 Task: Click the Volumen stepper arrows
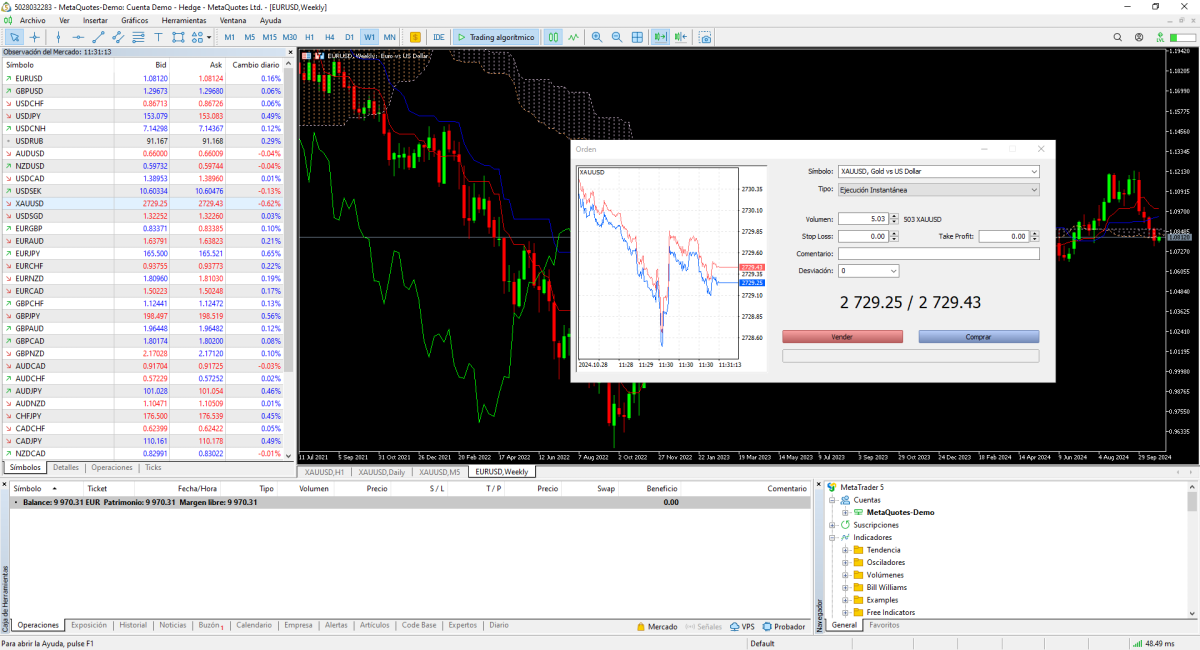point(893,219)
